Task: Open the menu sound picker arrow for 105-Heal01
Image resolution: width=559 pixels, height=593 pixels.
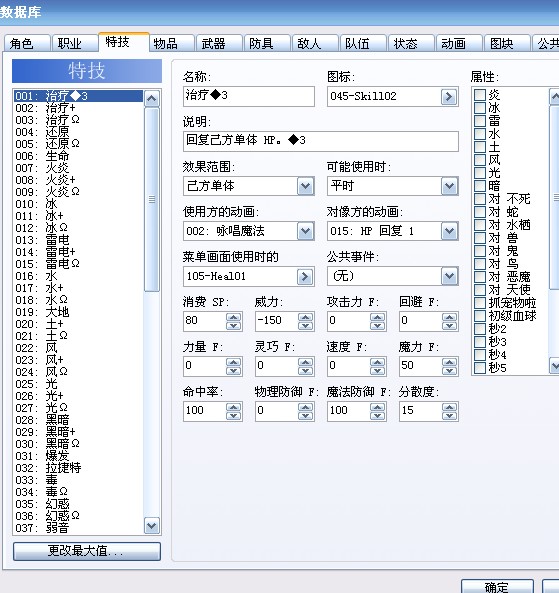Action: point(305,277)
